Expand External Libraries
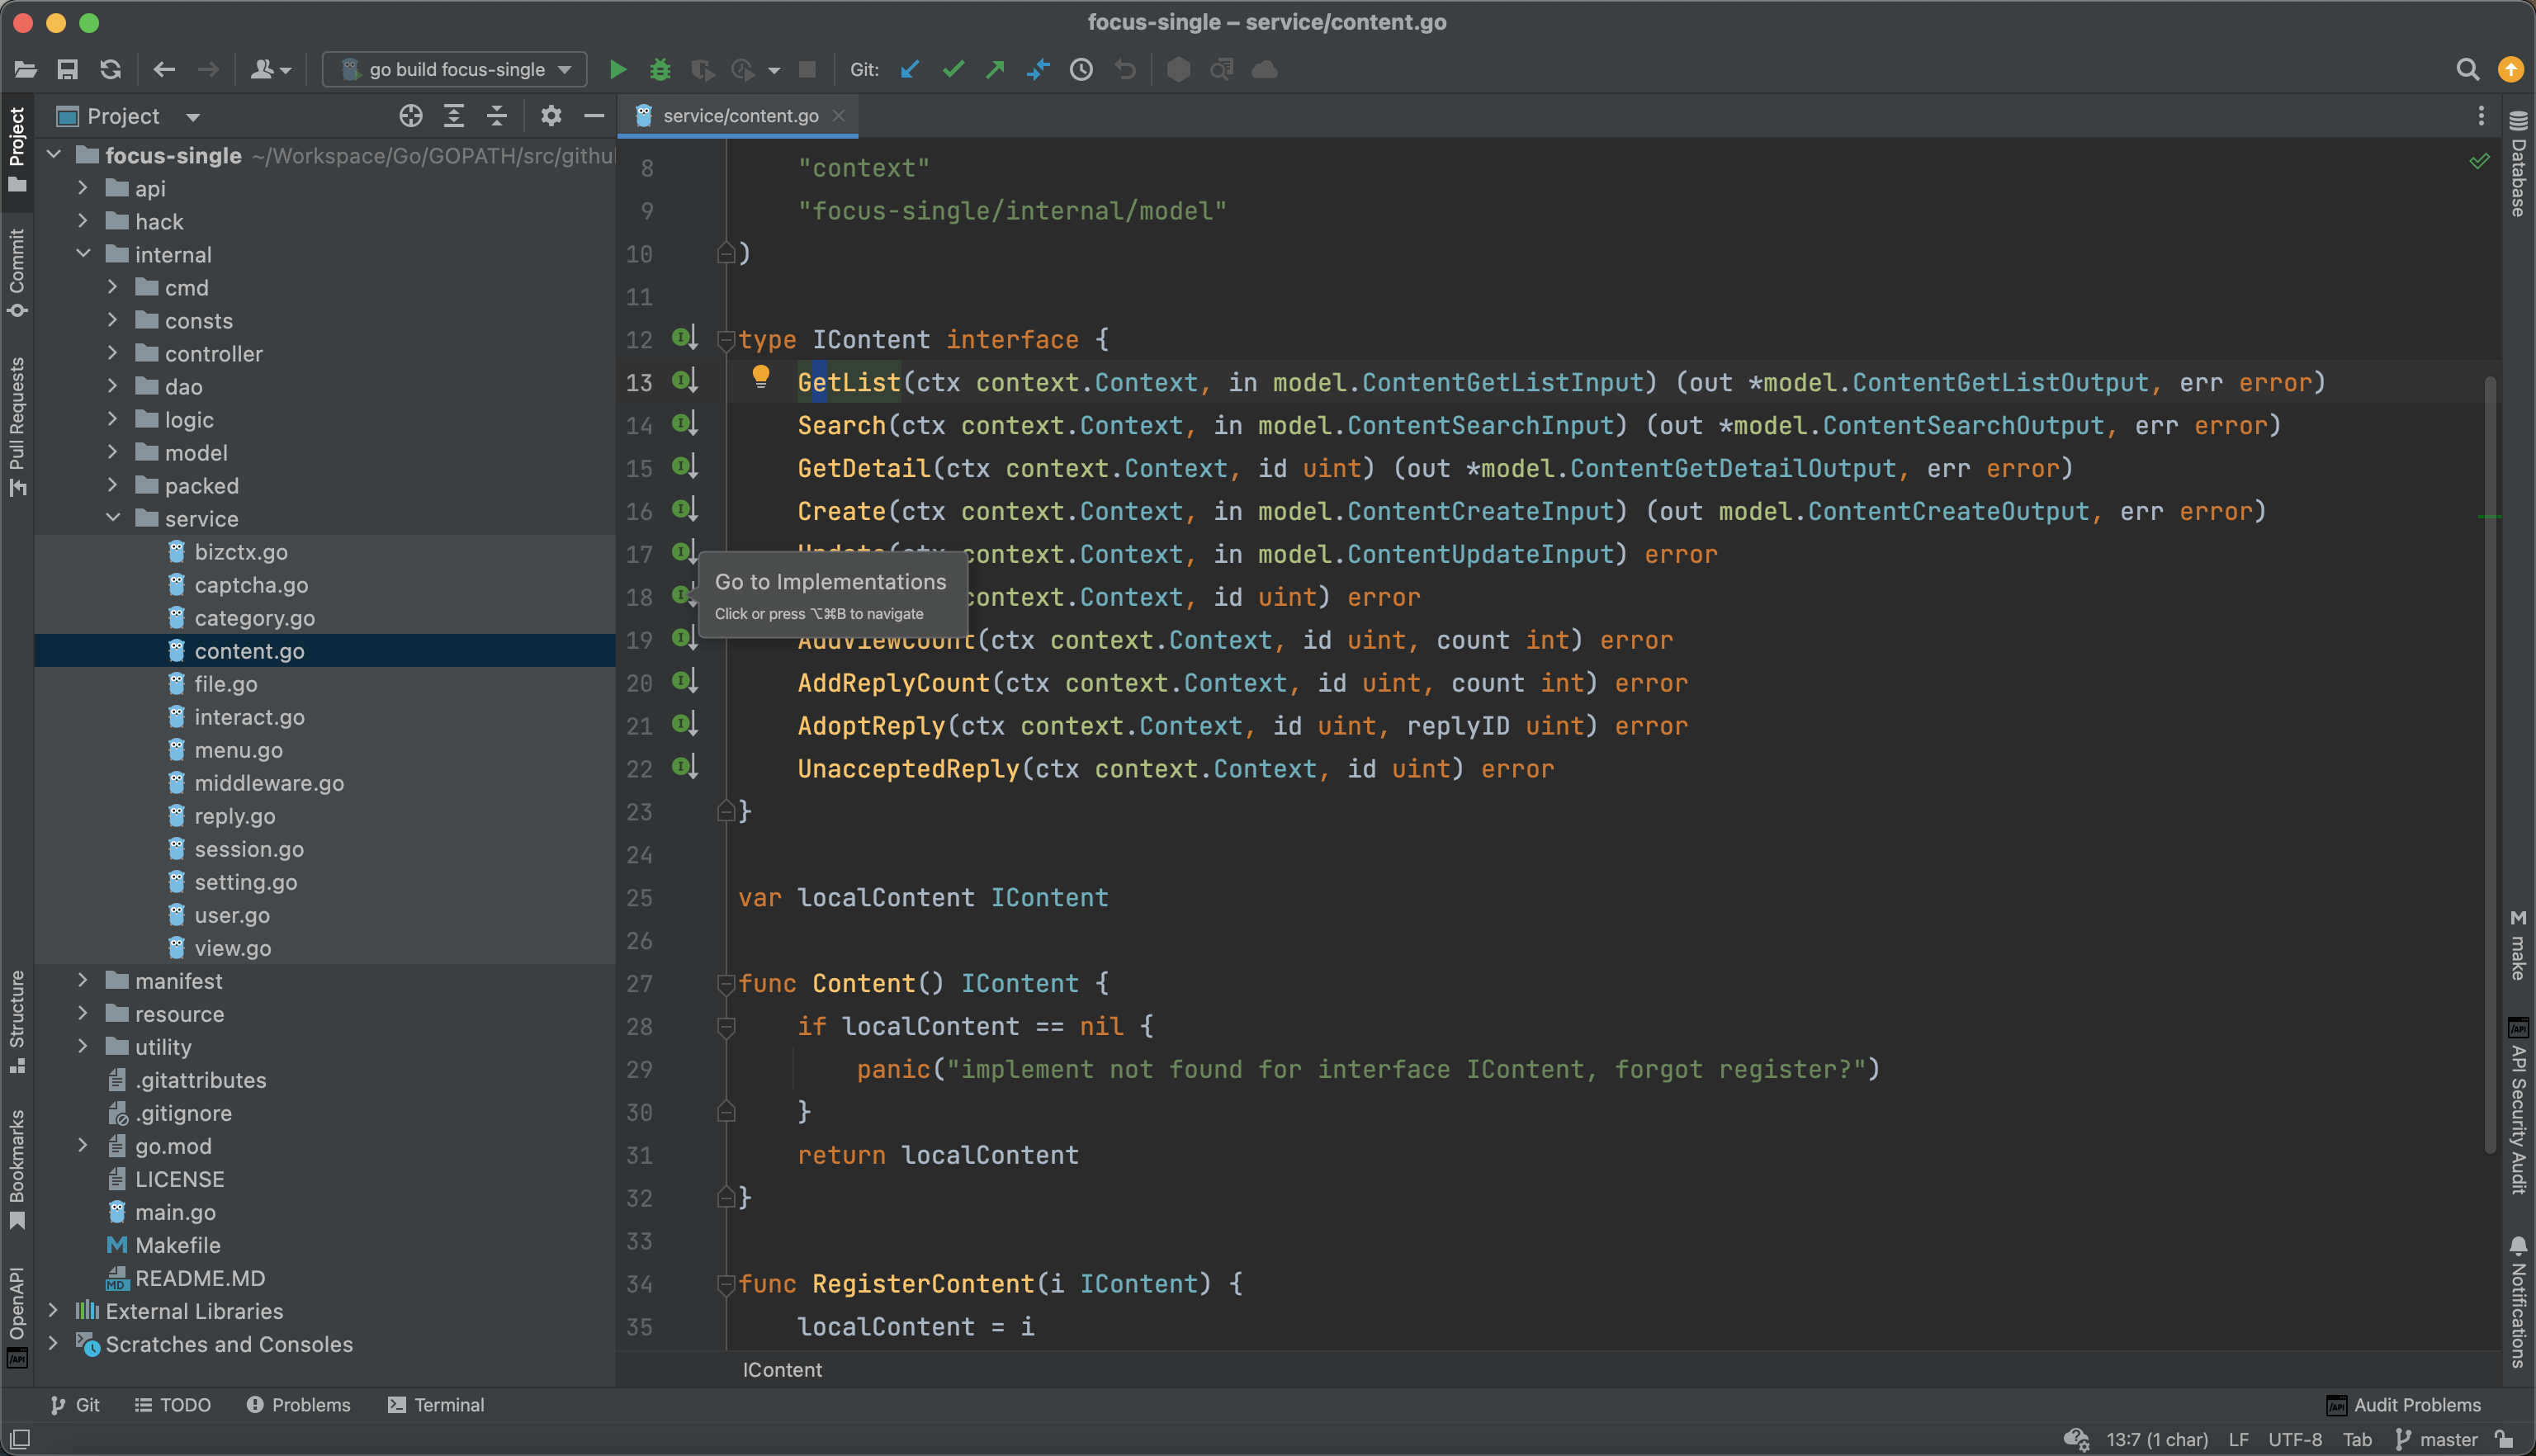This screenshot has height=1456, width=2536. 53,1311
